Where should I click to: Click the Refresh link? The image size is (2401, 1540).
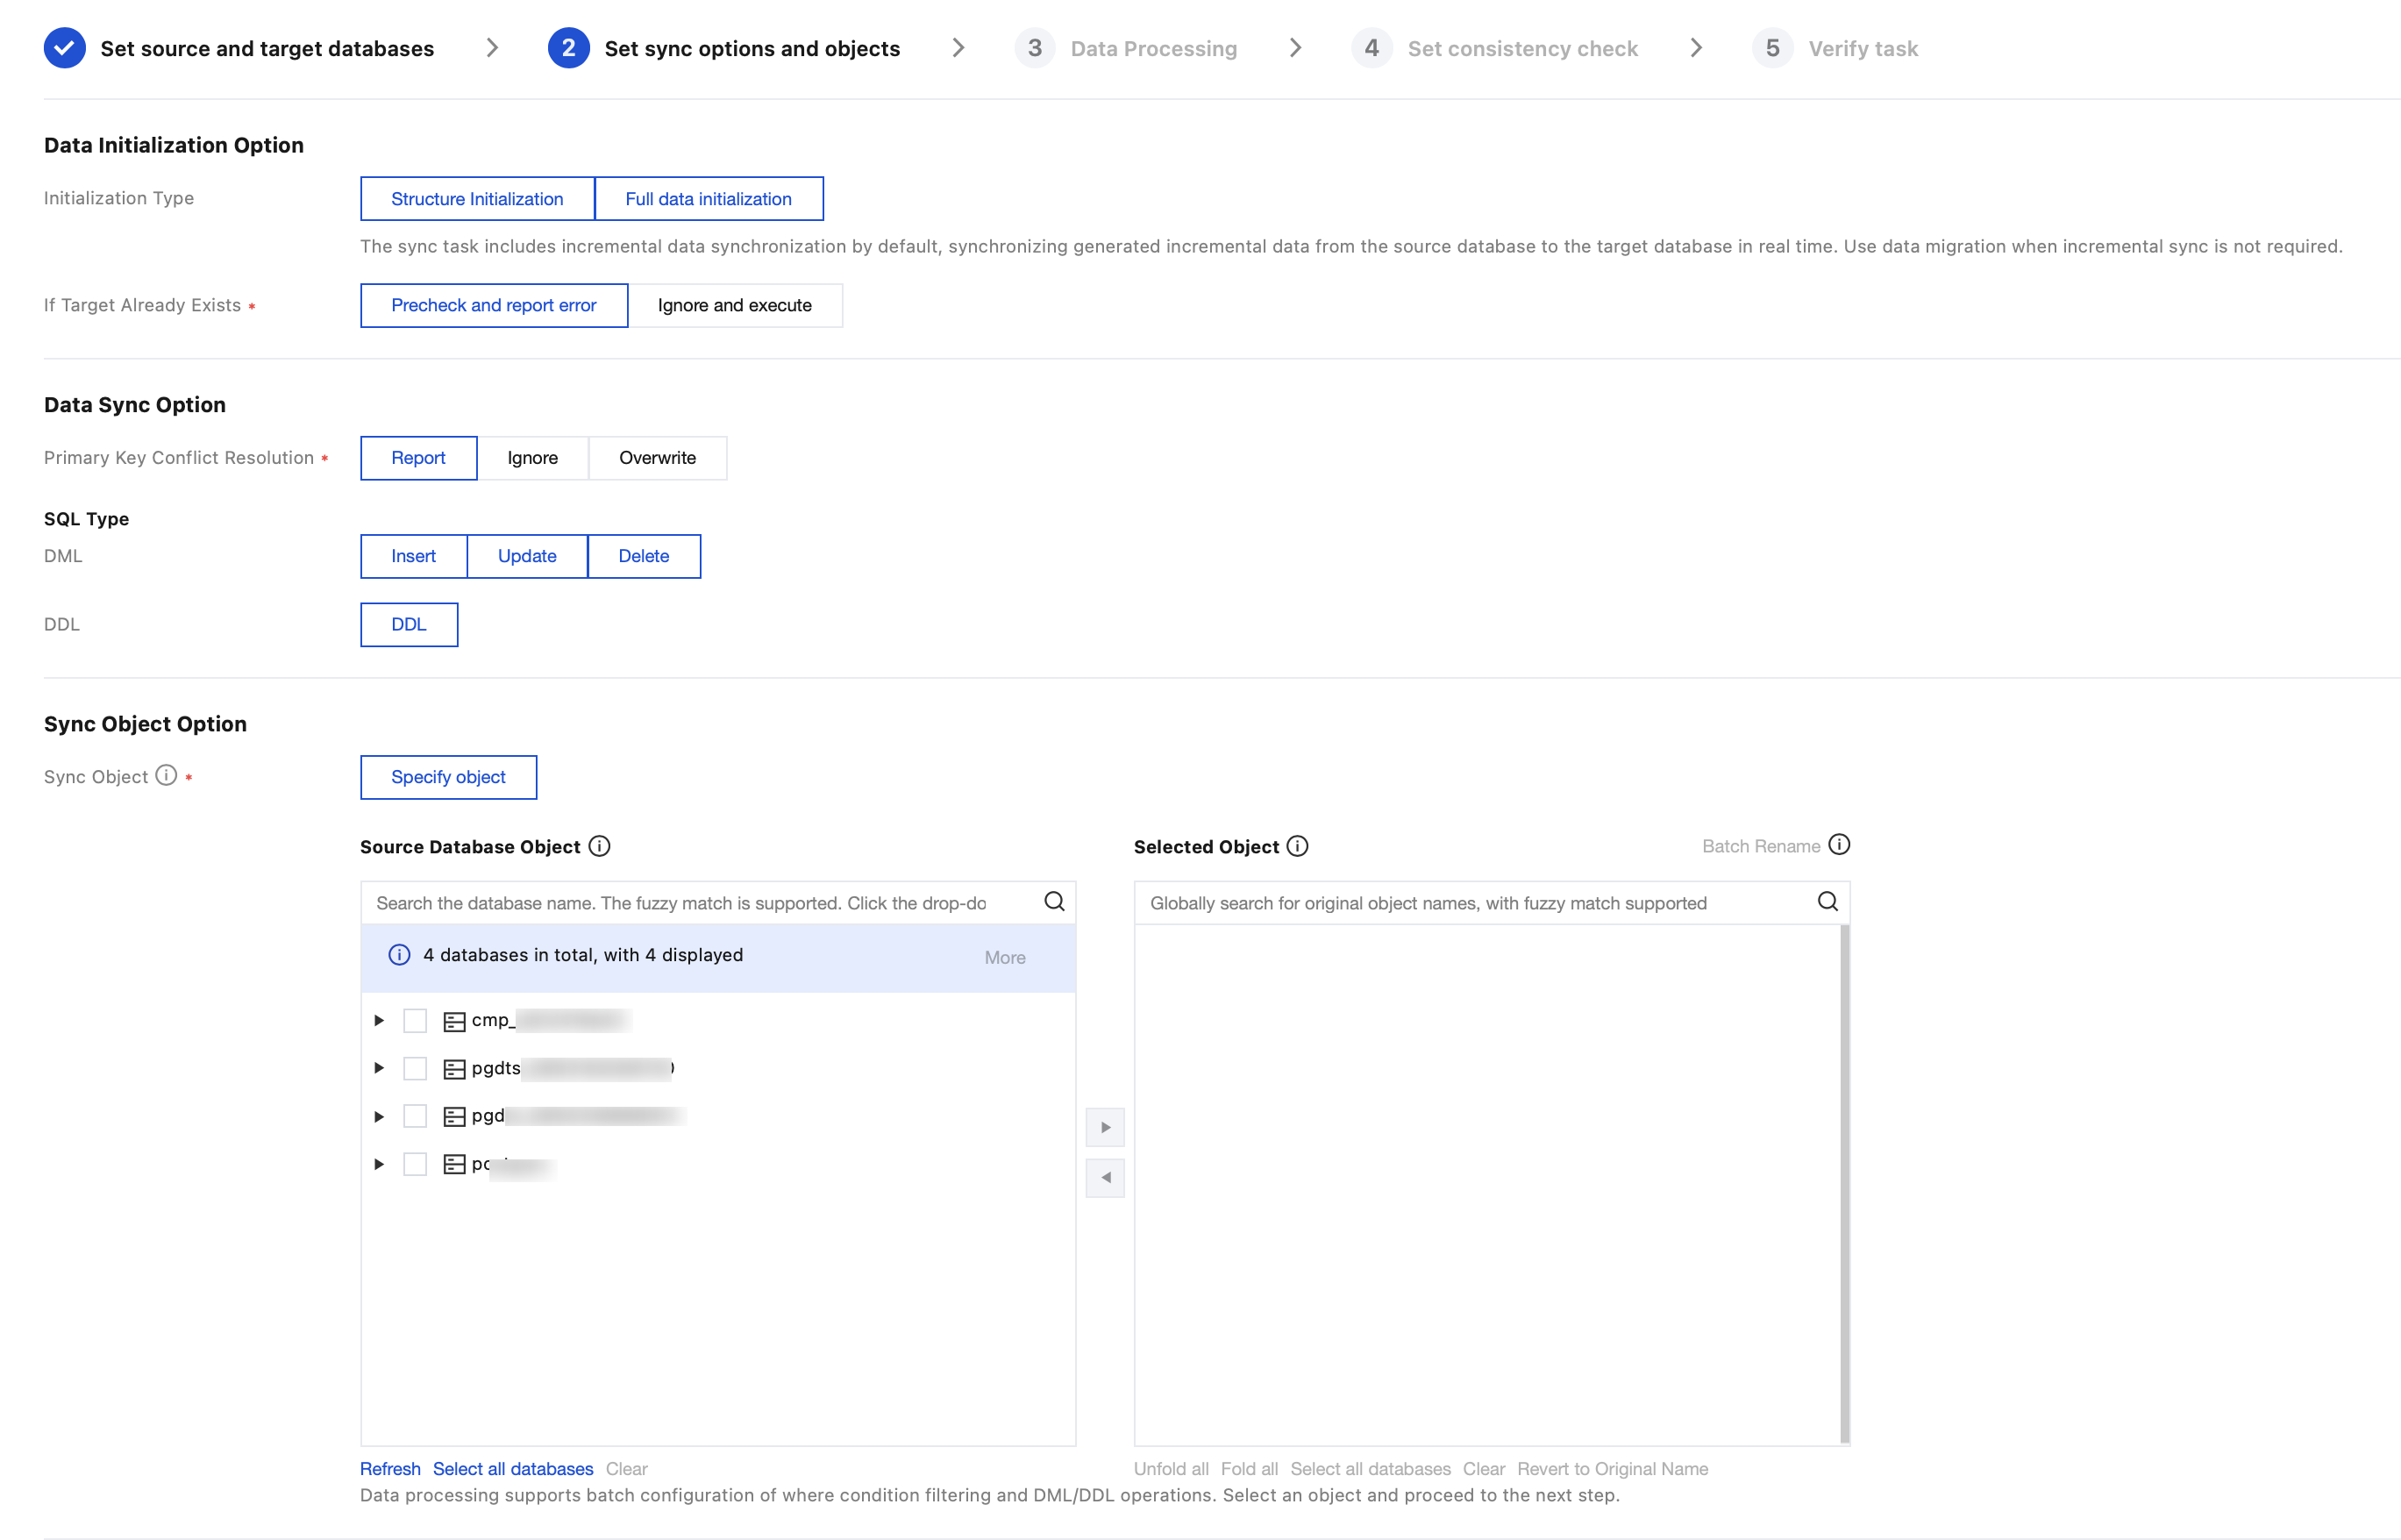tap(390, 1468)
